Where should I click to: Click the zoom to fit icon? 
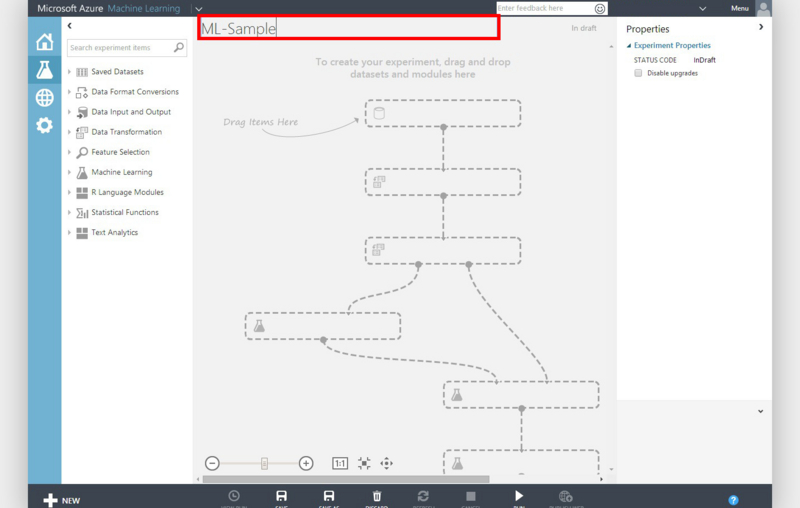(364, 463)
